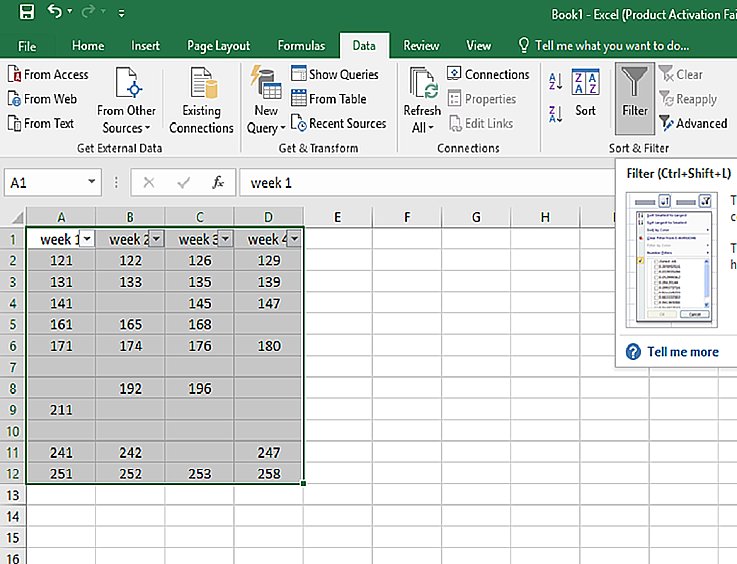Click the Undo arrow icon
737x564 pixels.
(x=55, y=11)
